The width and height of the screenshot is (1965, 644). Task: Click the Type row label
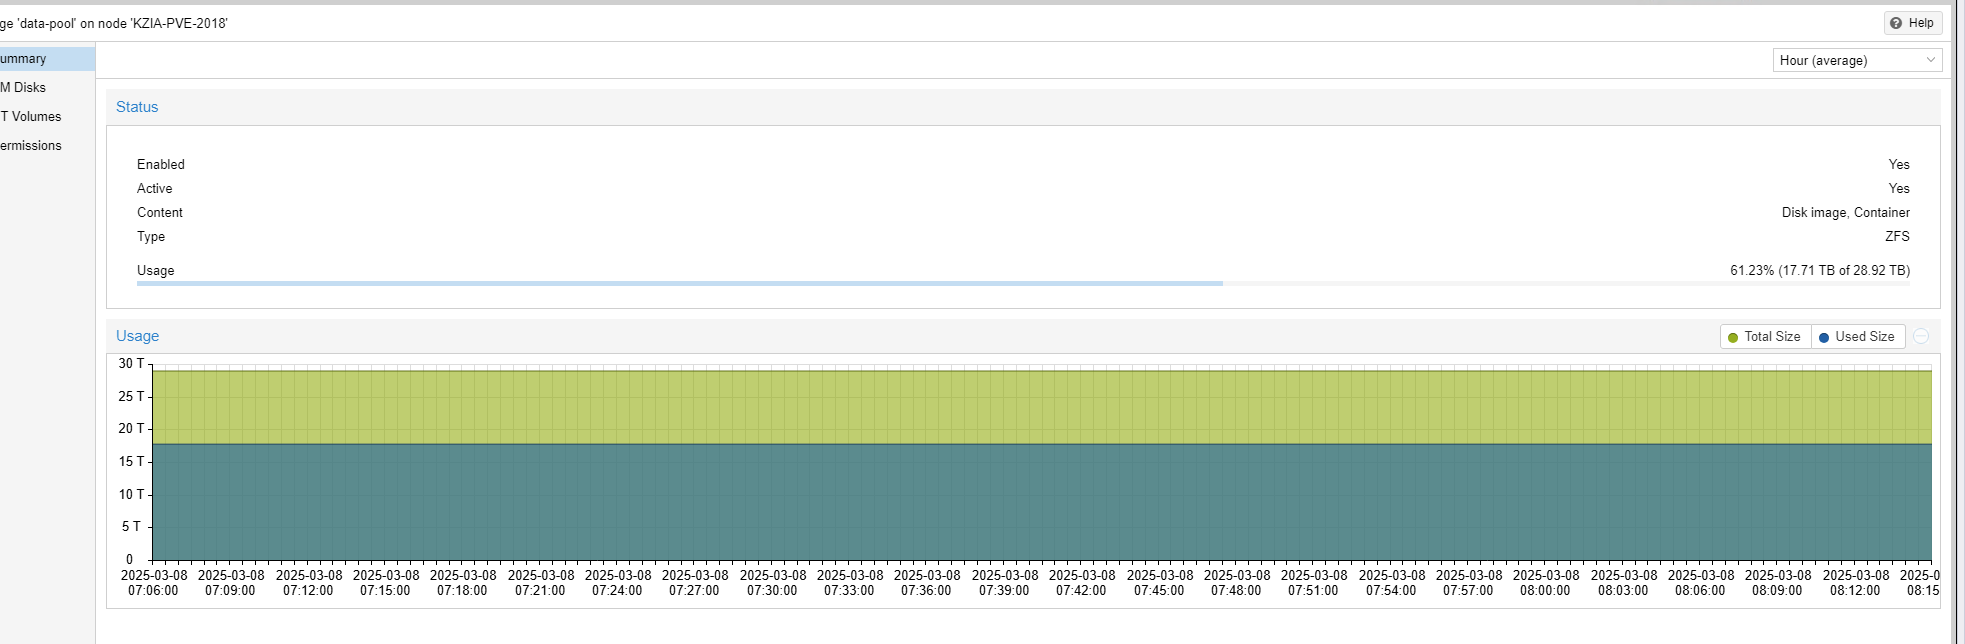pos(151,237)
